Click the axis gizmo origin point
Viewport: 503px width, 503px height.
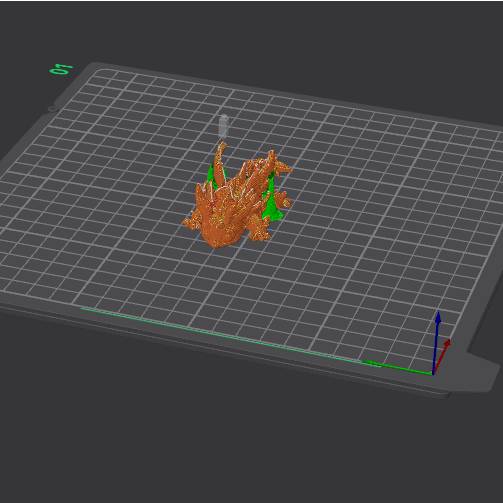coord(433,374)
